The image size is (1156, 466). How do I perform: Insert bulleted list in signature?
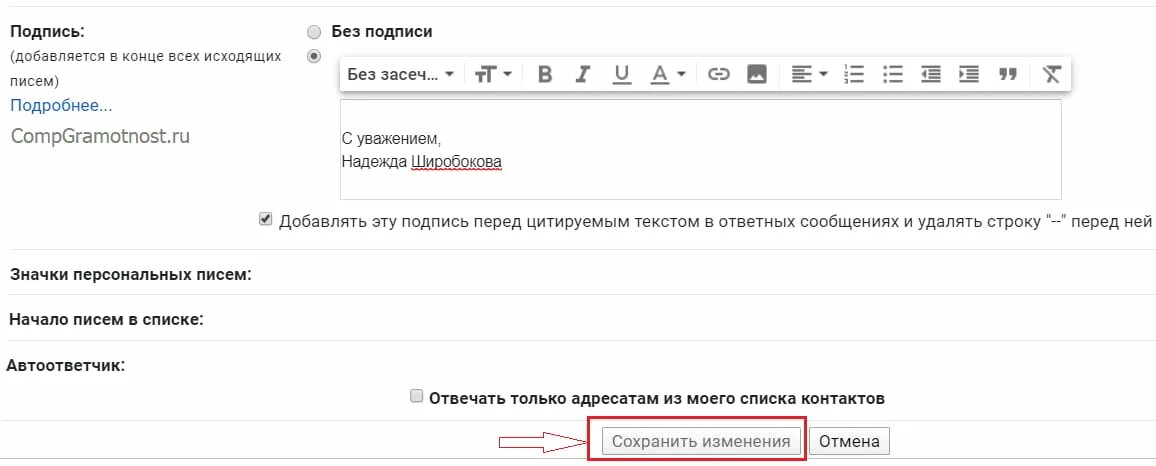893,74
